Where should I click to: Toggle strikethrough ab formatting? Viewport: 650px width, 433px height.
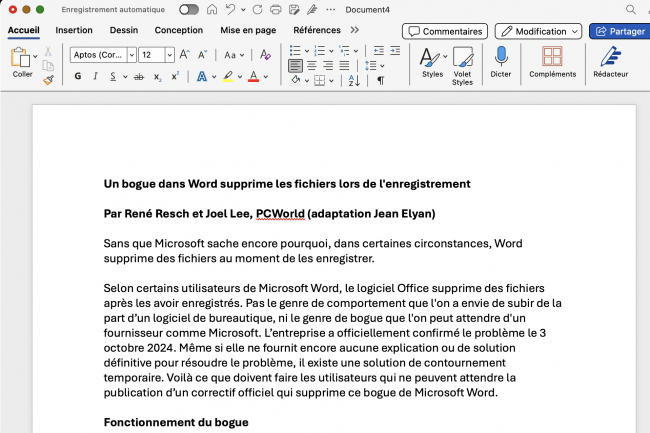139,76
